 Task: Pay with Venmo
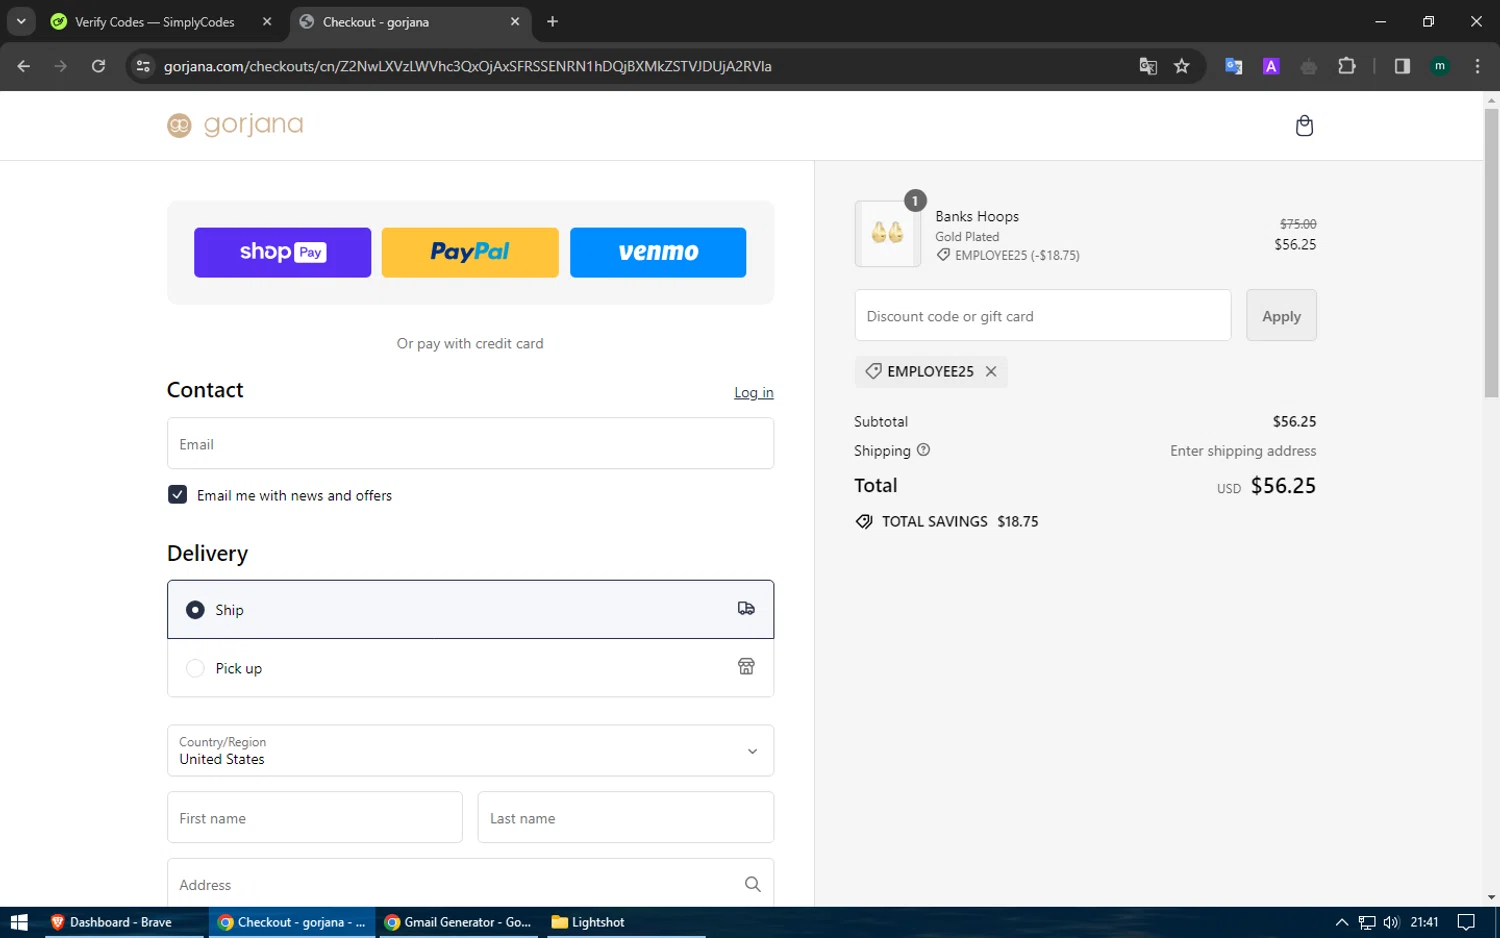click(x=658, y=252)
